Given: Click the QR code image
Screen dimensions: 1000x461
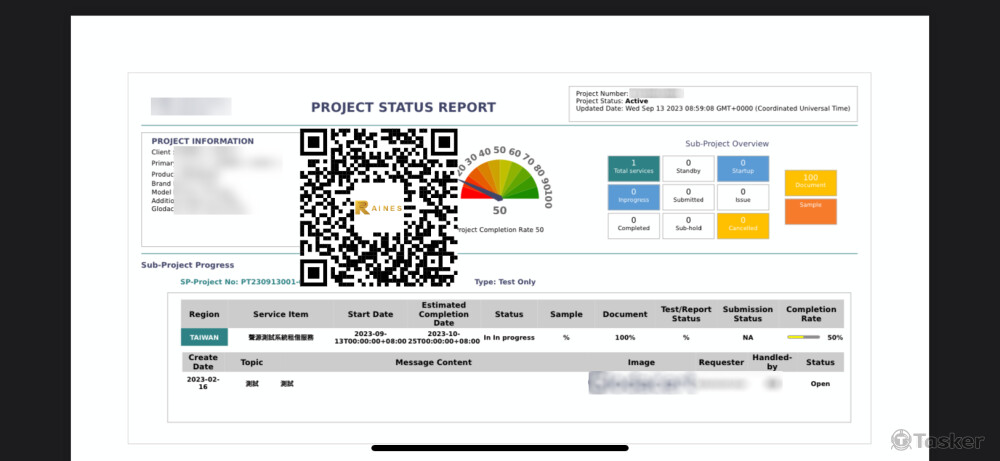Looking at the screenshot, I should coord(378,207).
